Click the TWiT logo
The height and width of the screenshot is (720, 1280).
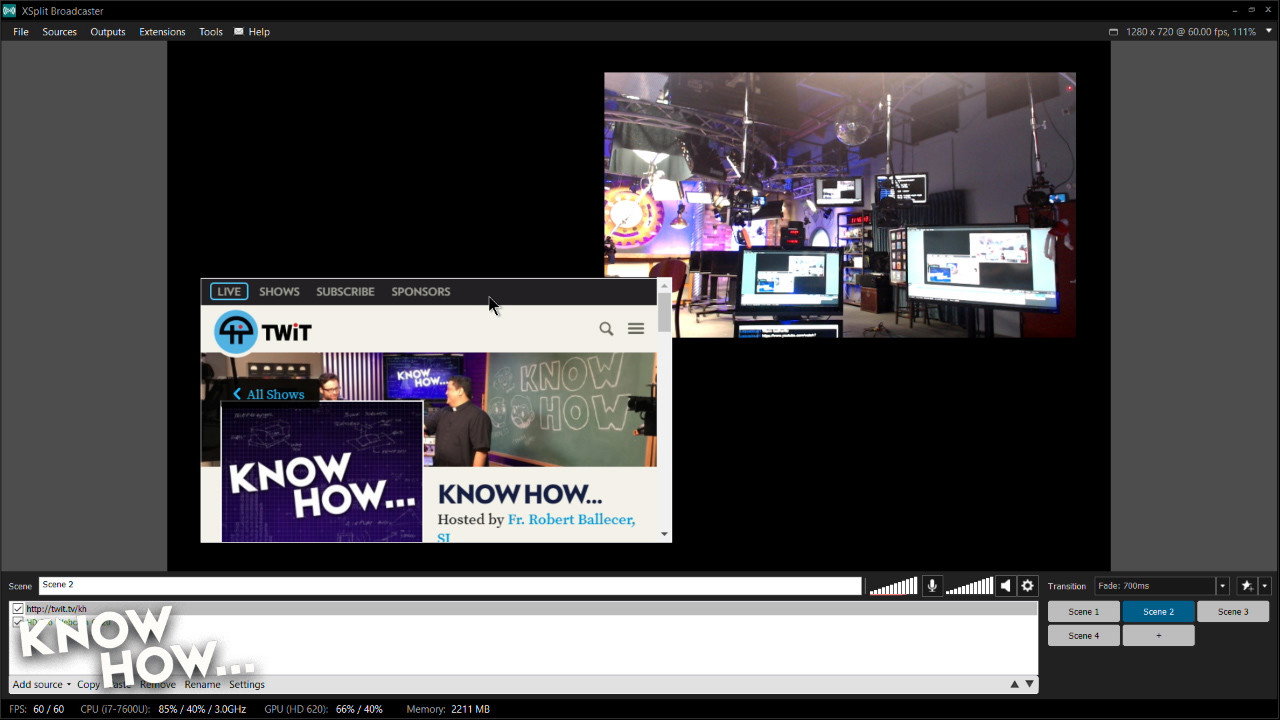click(x=264, y=332)
